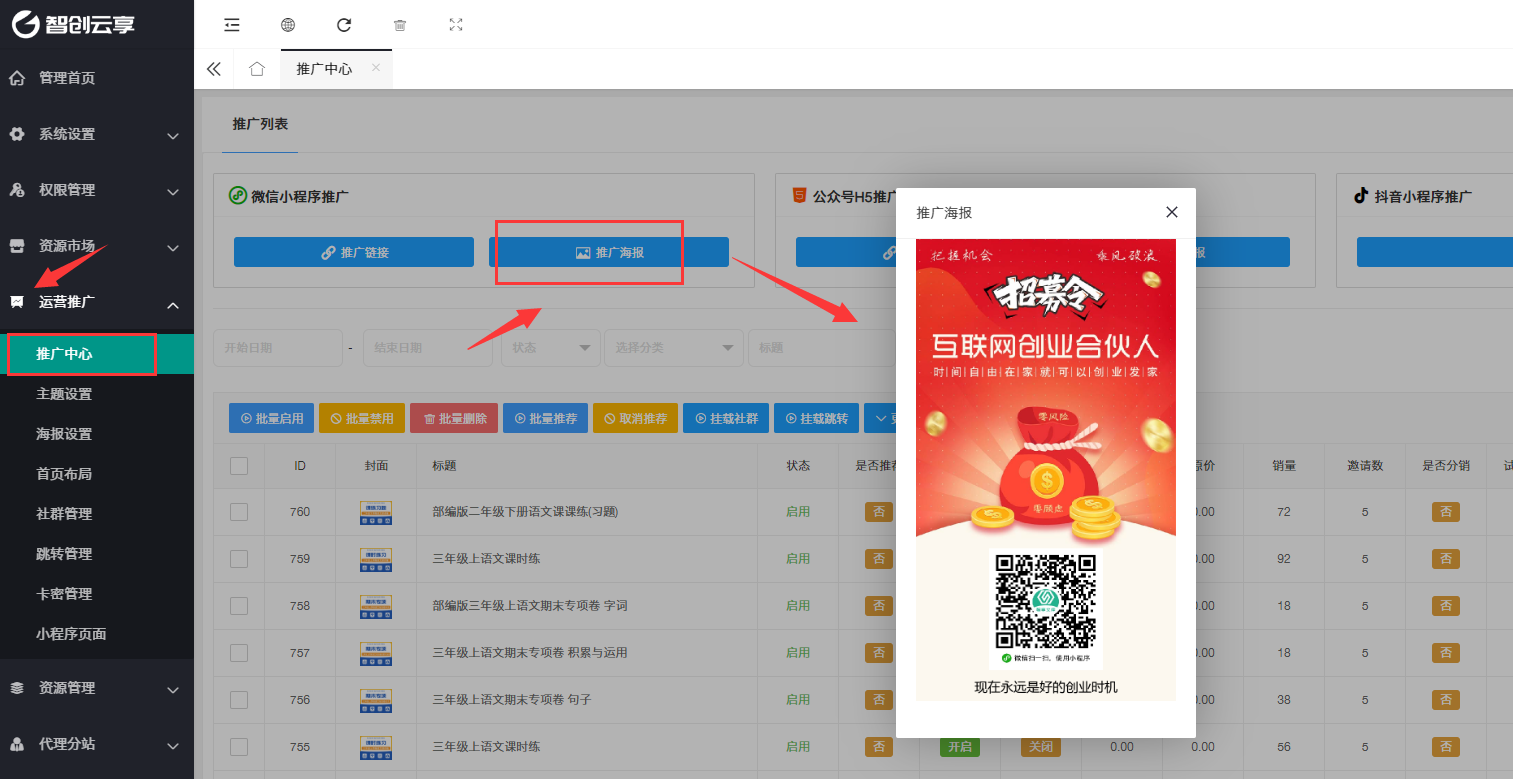
Task: Click 批量禁用 button
Action: pyautogui.click(x=362, y=418)
